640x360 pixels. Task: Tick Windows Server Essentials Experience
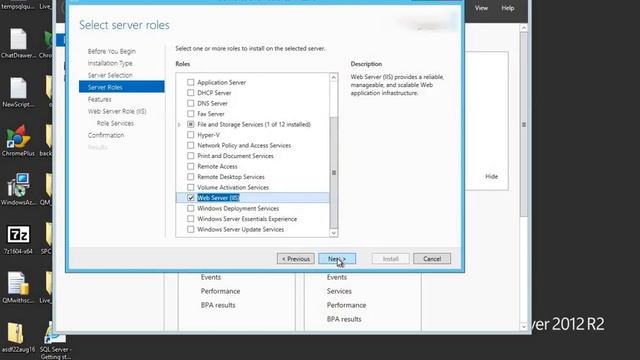(x=191, y=219)
